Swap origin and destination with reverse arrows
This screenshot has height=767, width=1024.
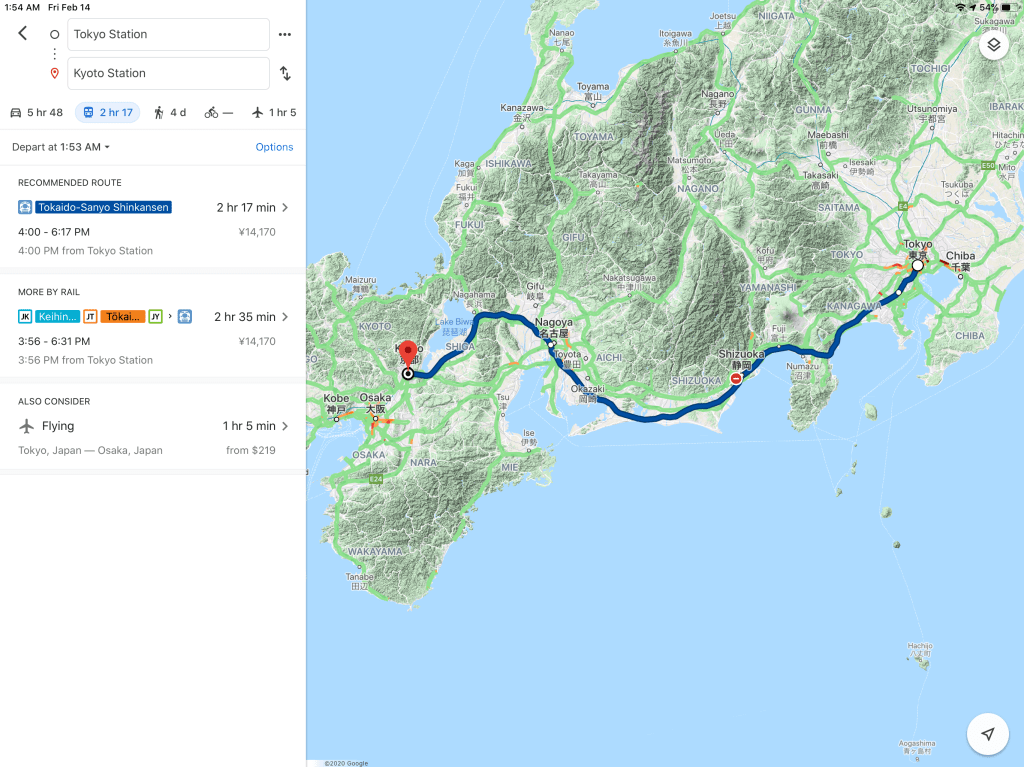285,73
